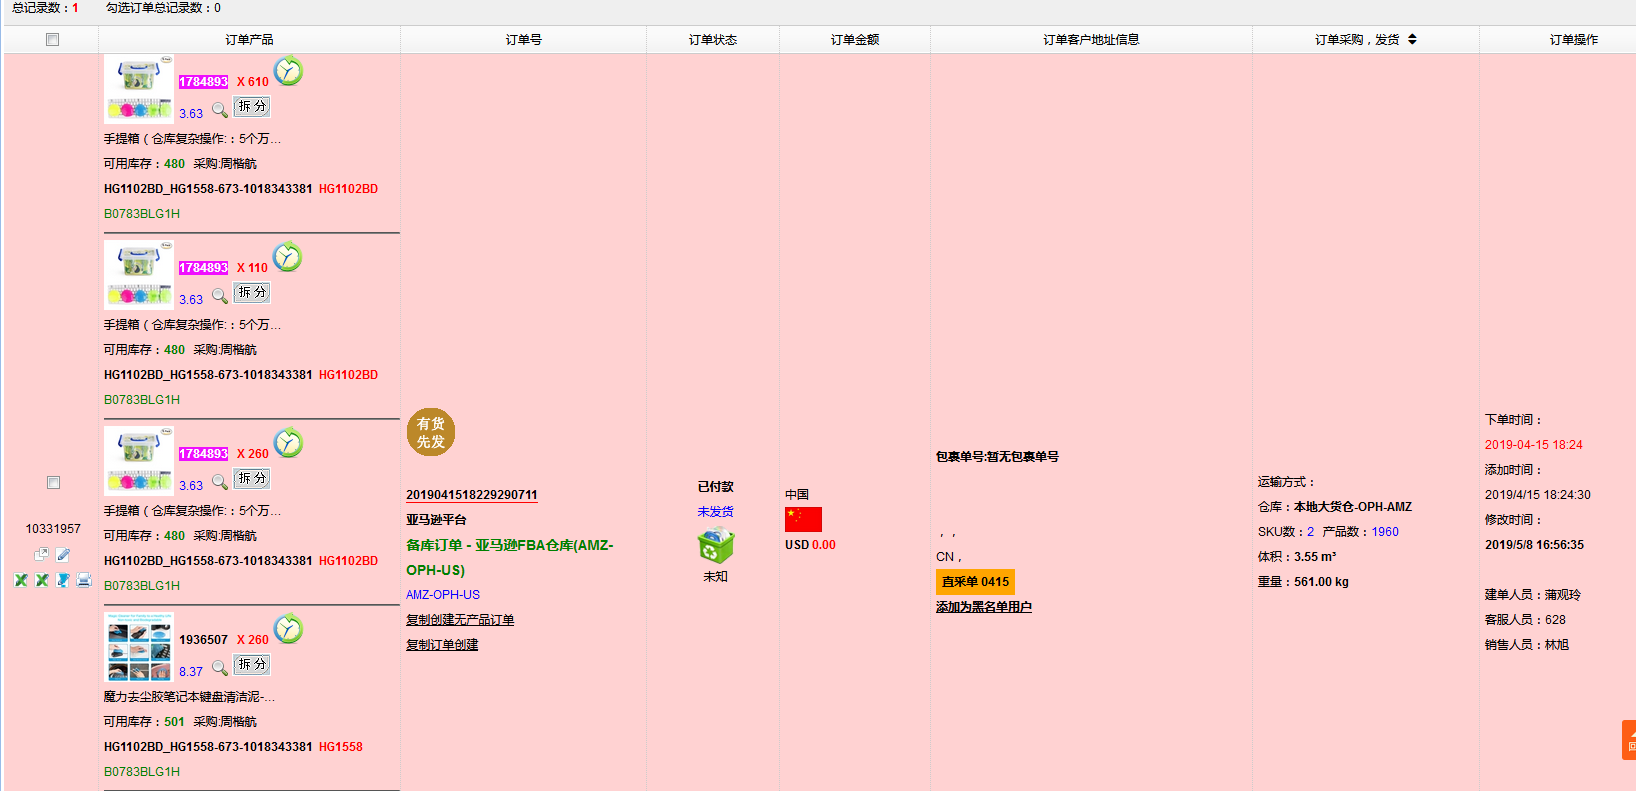Screen dimensions: 1636x791
Task: Click the product count 1960 link
Action: click(1385, 532)
